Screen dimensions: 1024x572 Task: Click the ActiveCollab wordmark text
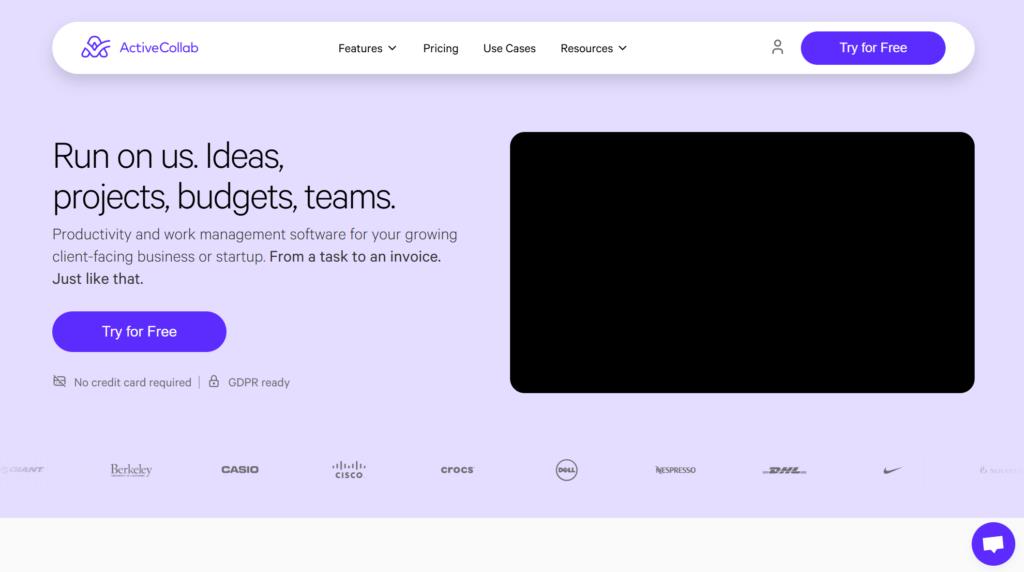coord(159,48)
